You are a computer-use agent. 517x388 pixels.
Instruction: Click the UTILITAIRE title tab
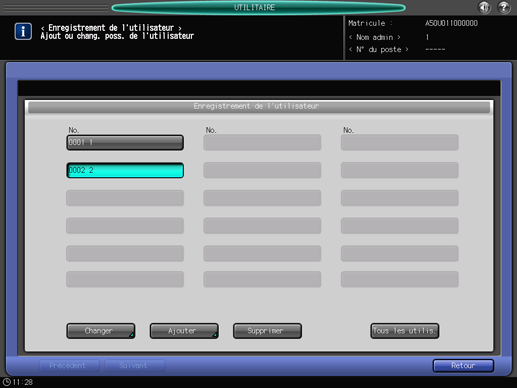click(x=258, y=7)
